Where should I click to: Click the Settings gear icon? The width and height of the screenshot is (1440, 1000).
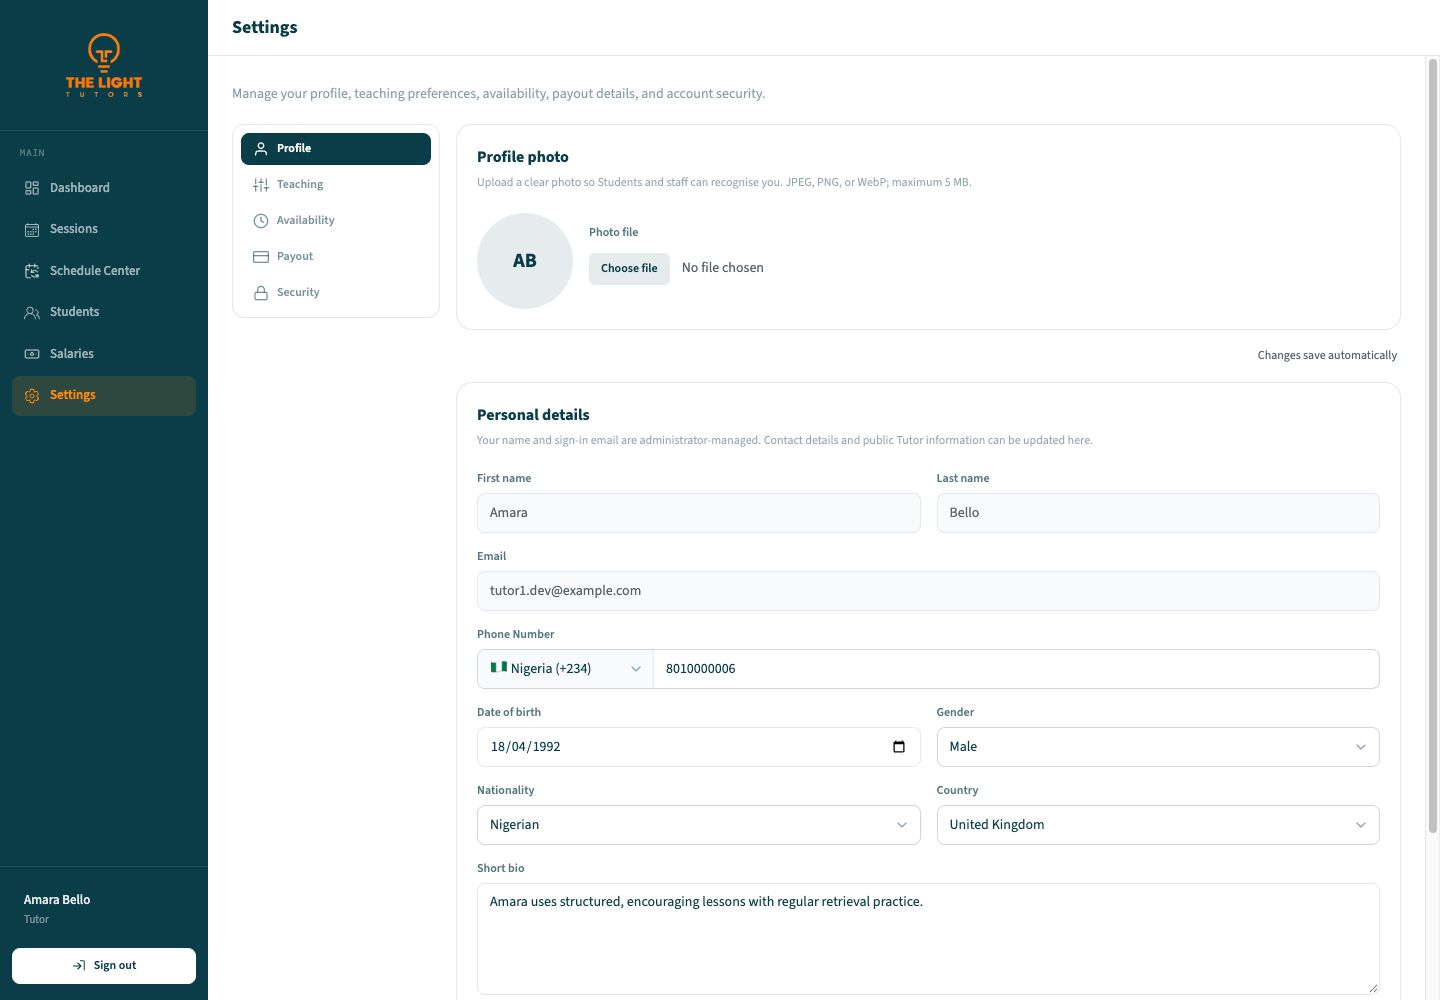pos(32,395)
